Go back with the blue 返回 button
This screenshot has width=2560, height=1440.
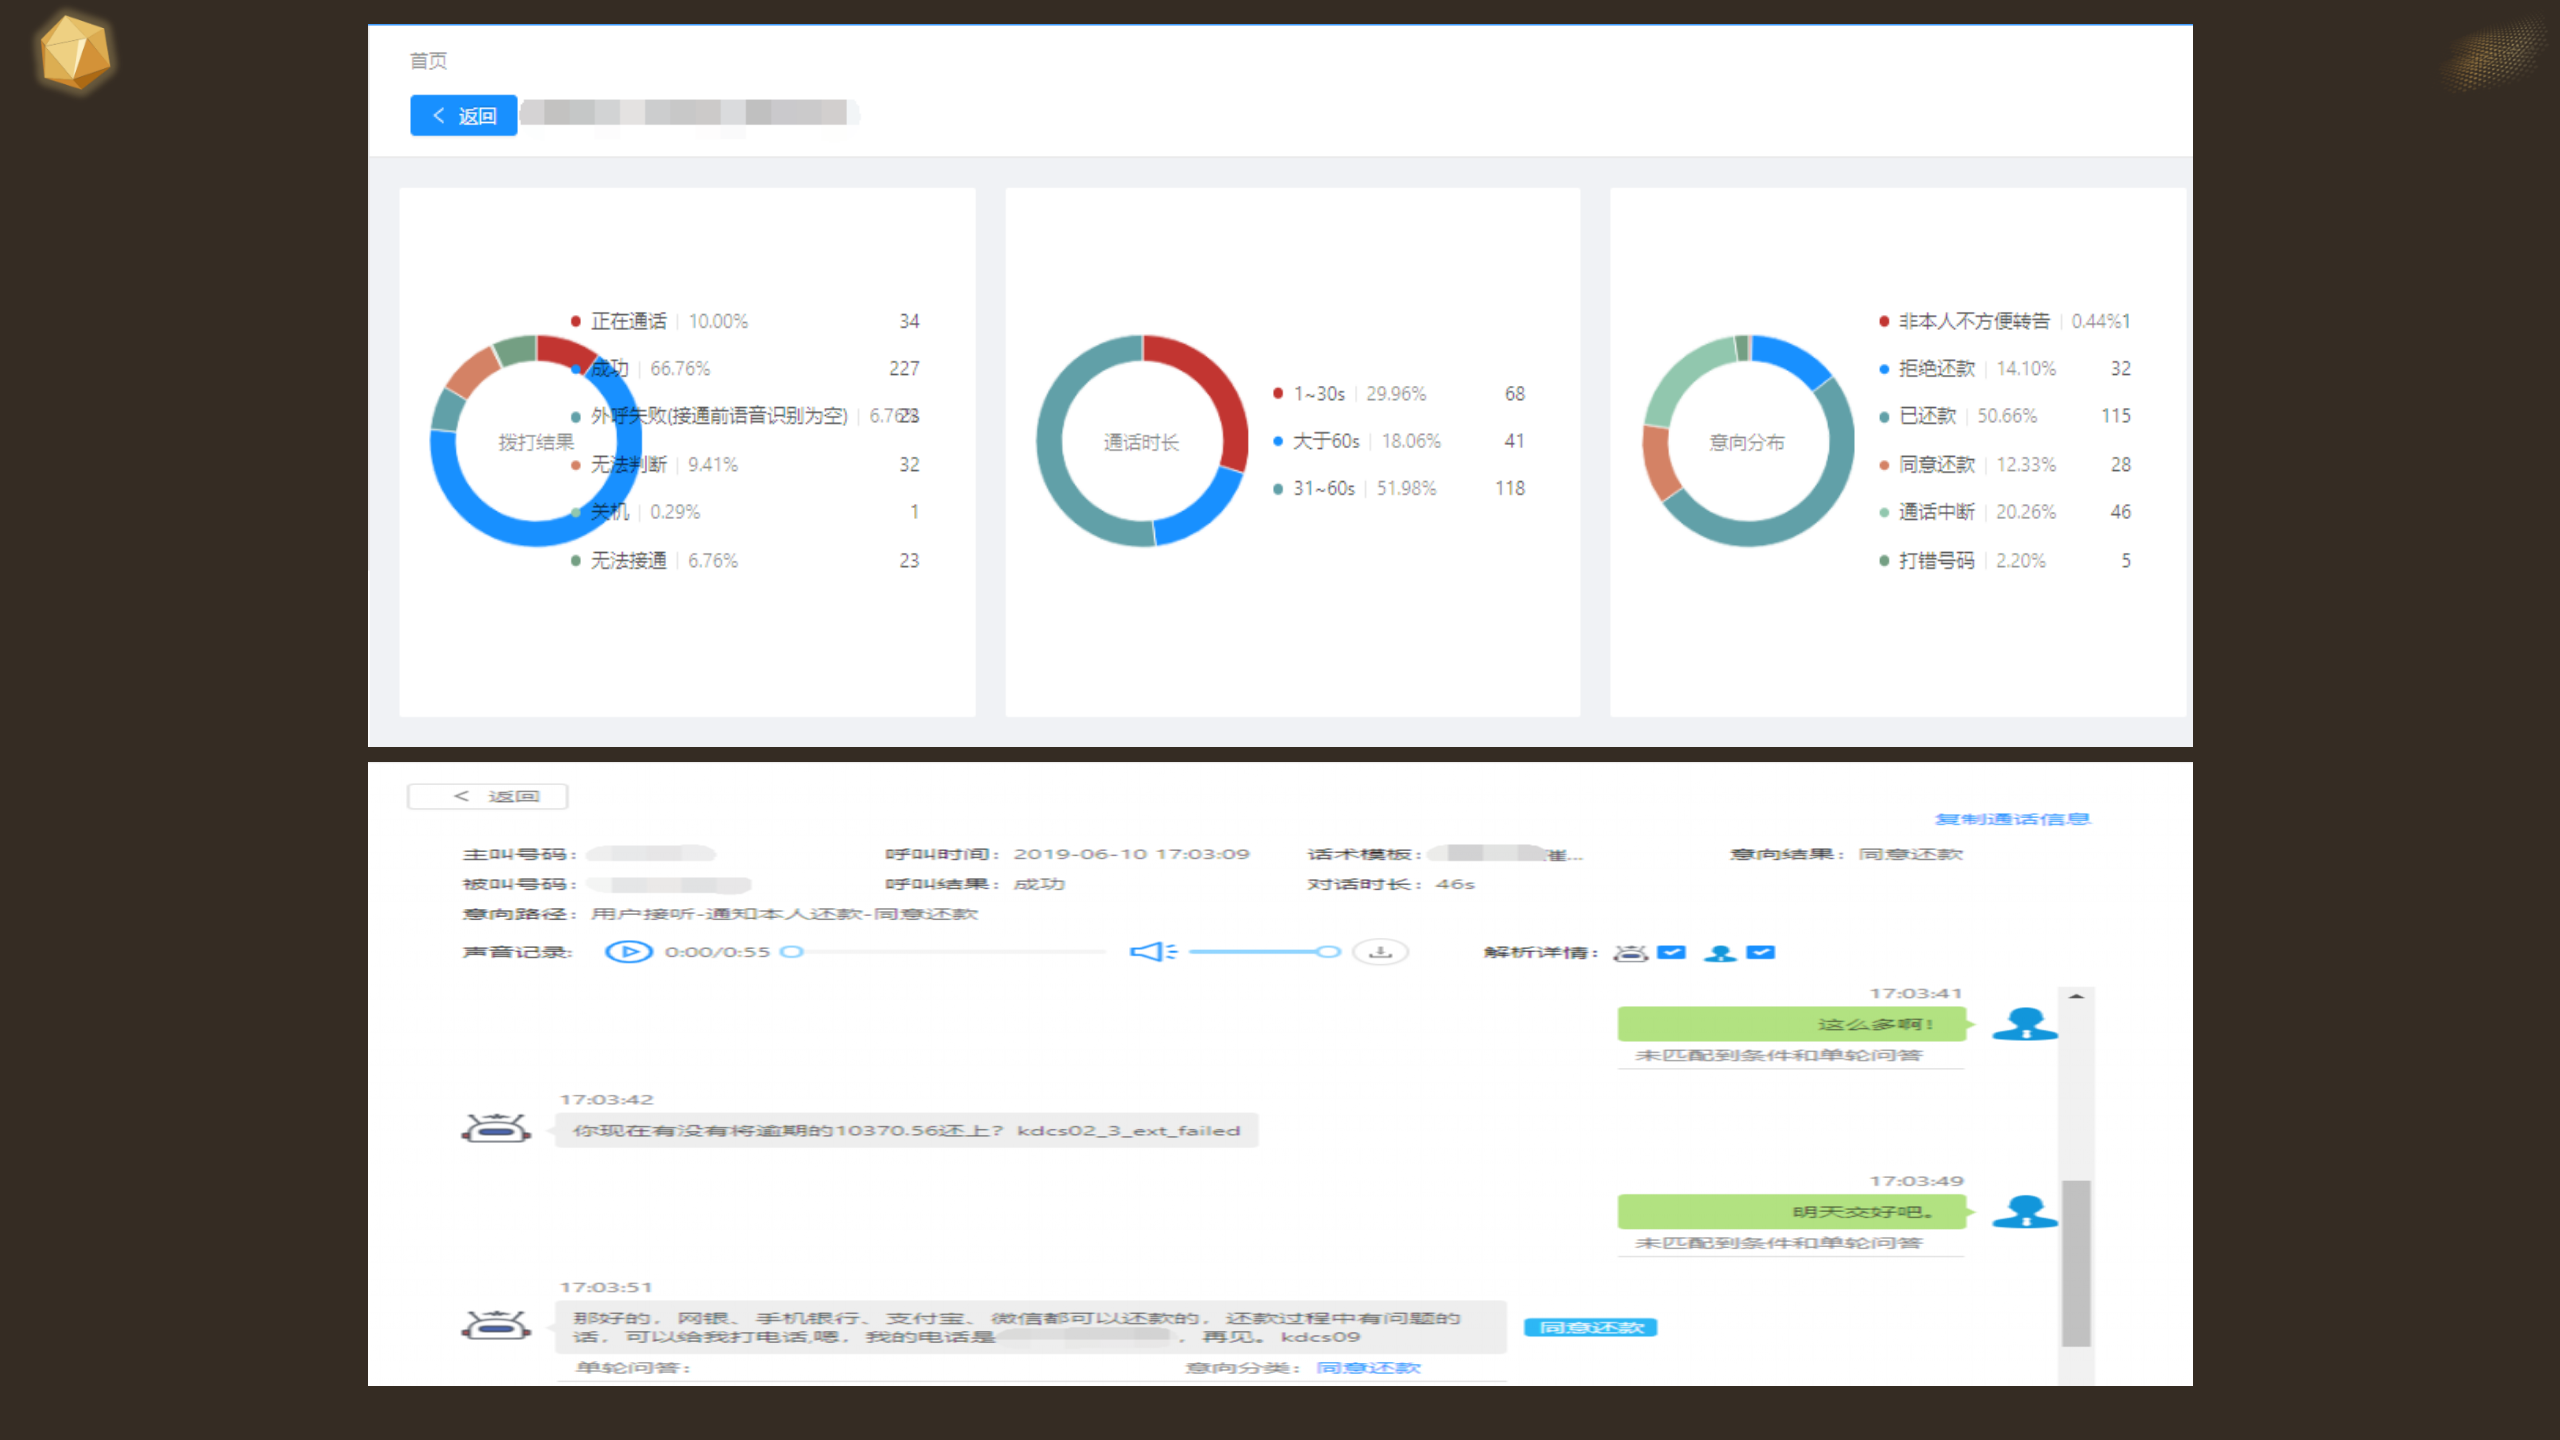pos(463,116)
